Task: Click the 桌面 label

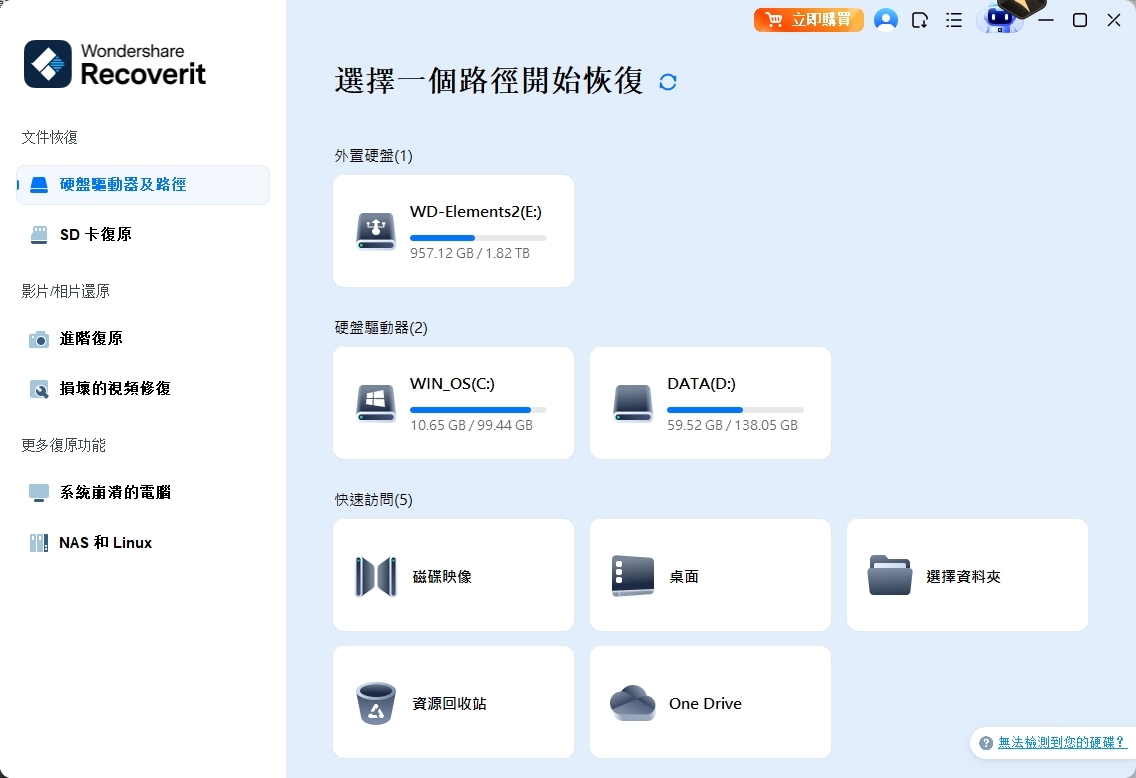Action: [684, 577]
